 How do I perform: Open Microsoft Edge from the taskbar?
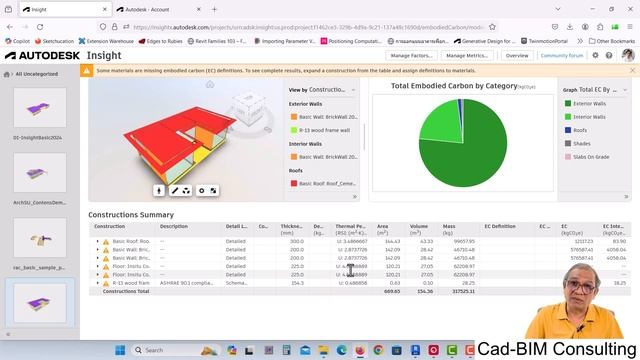click(x=342, y=350)
